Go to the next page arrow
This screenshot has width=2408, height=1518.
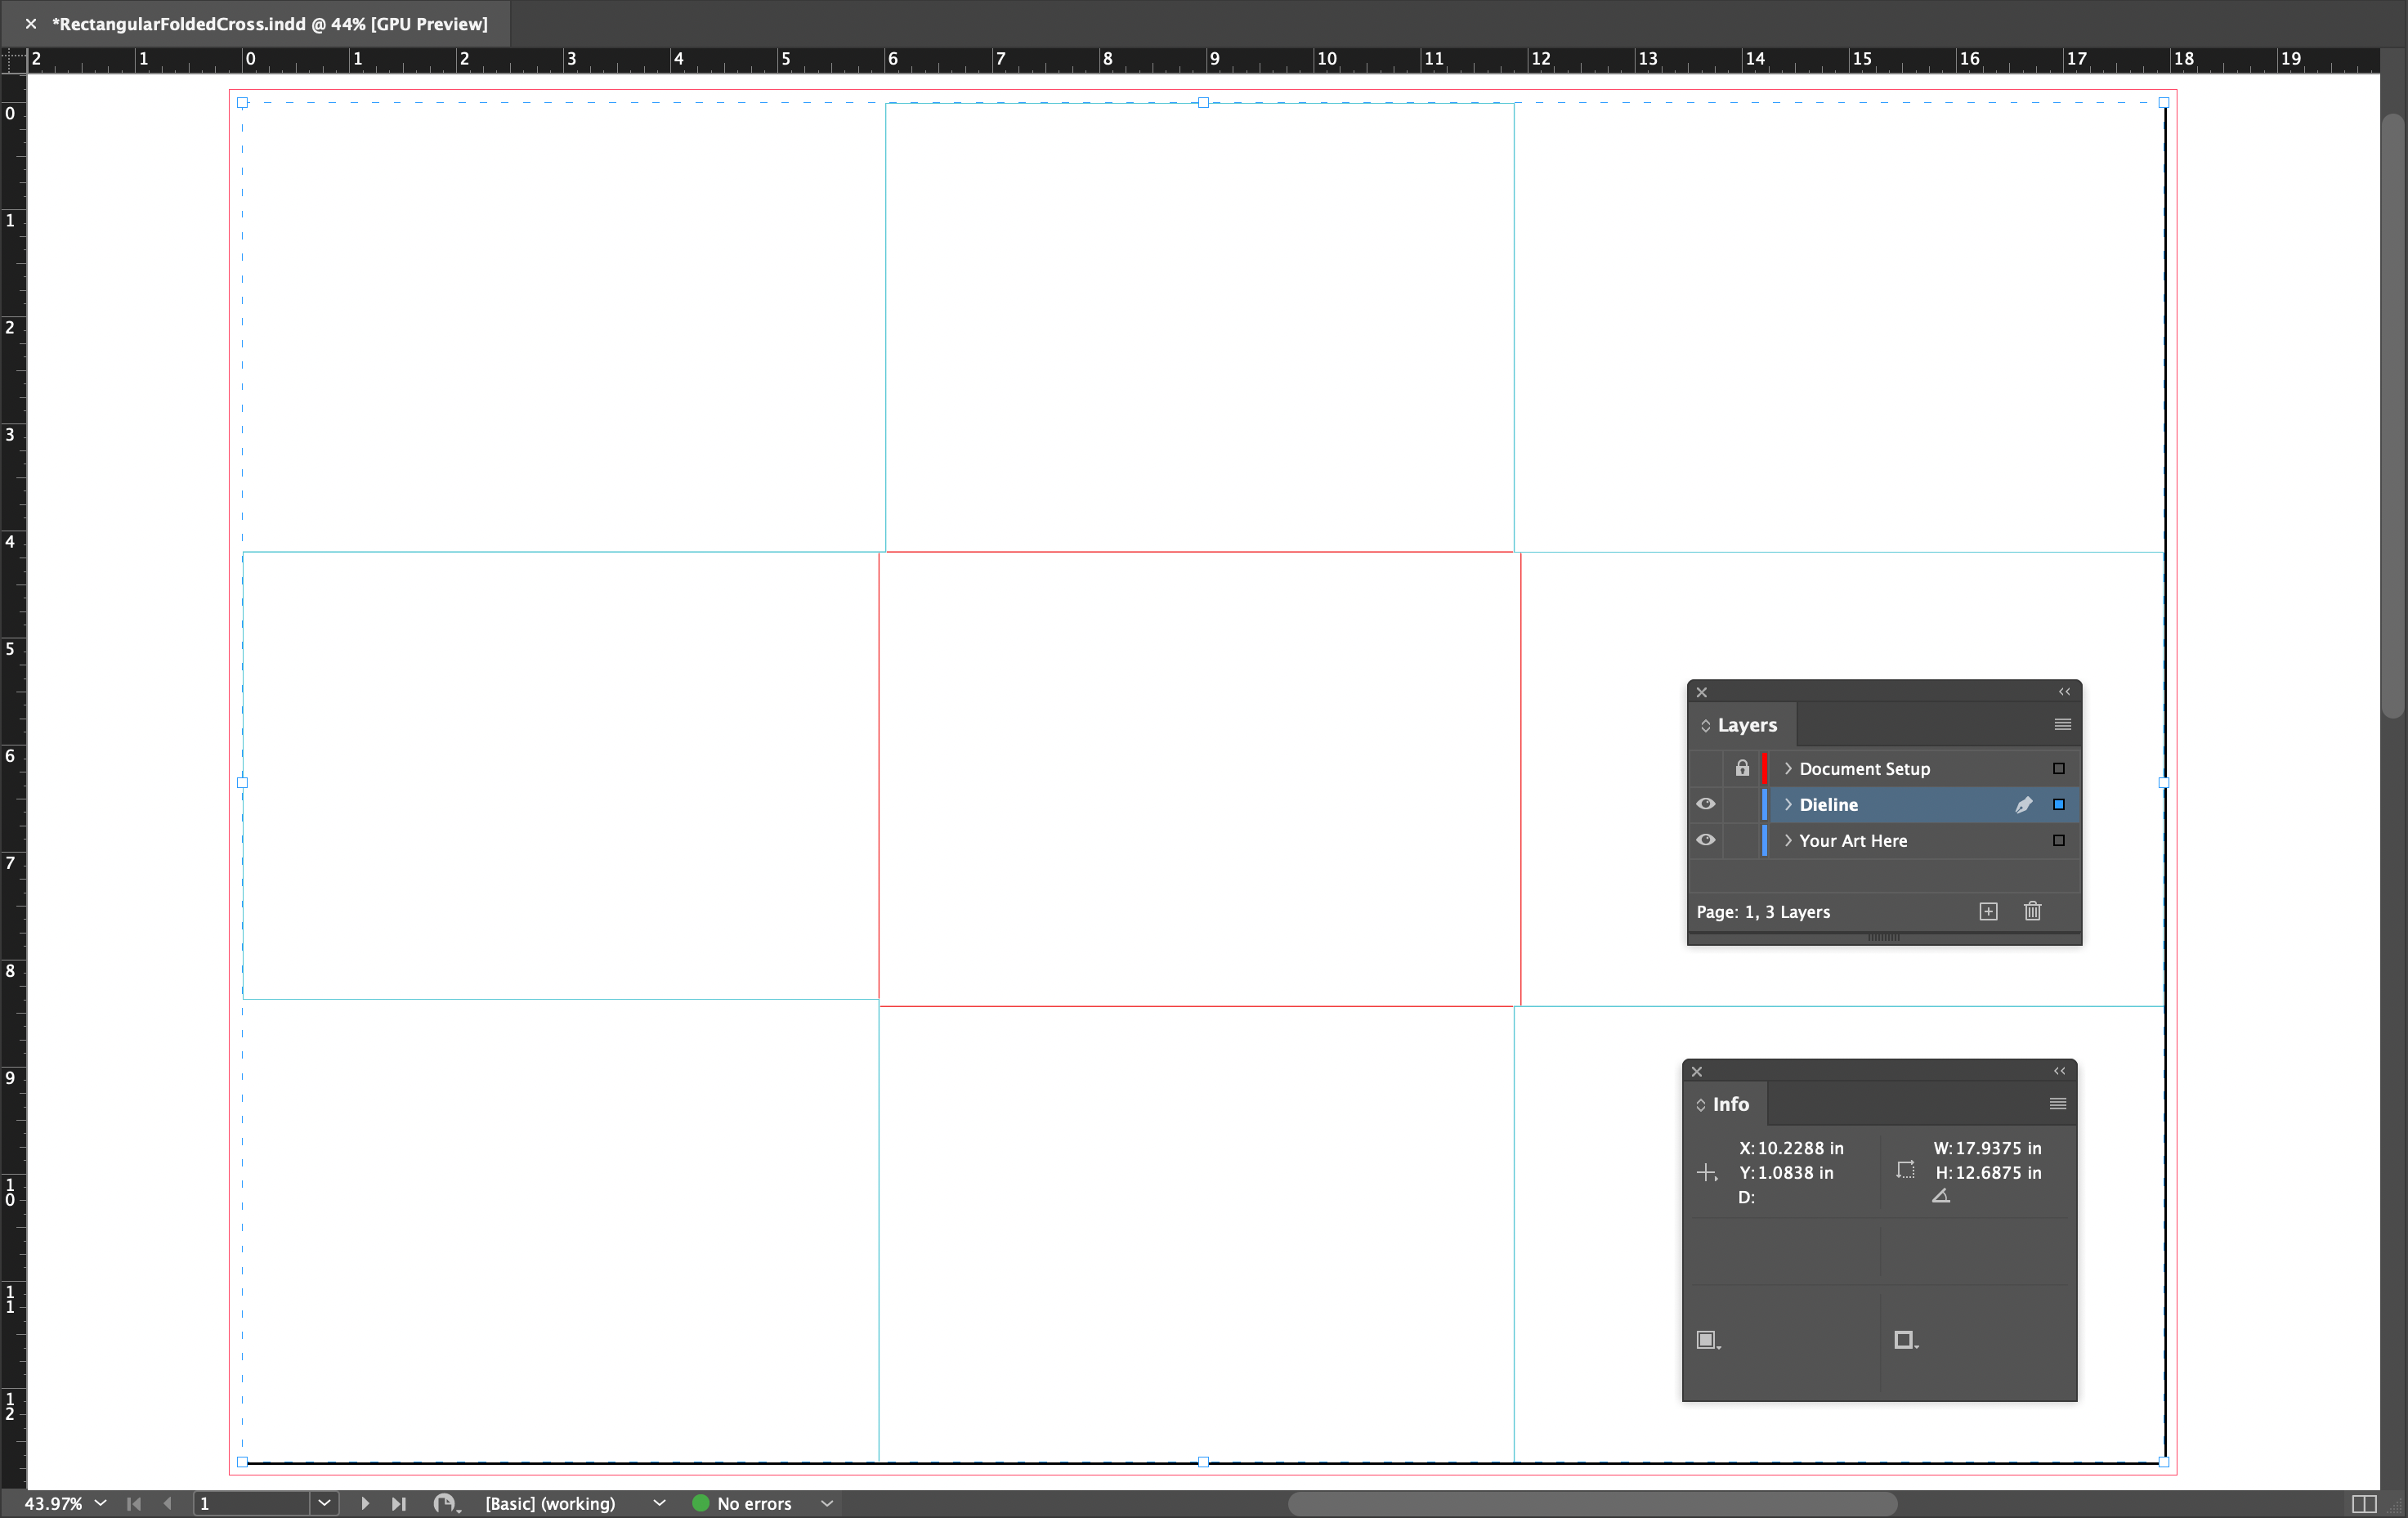pos(365,1503)
